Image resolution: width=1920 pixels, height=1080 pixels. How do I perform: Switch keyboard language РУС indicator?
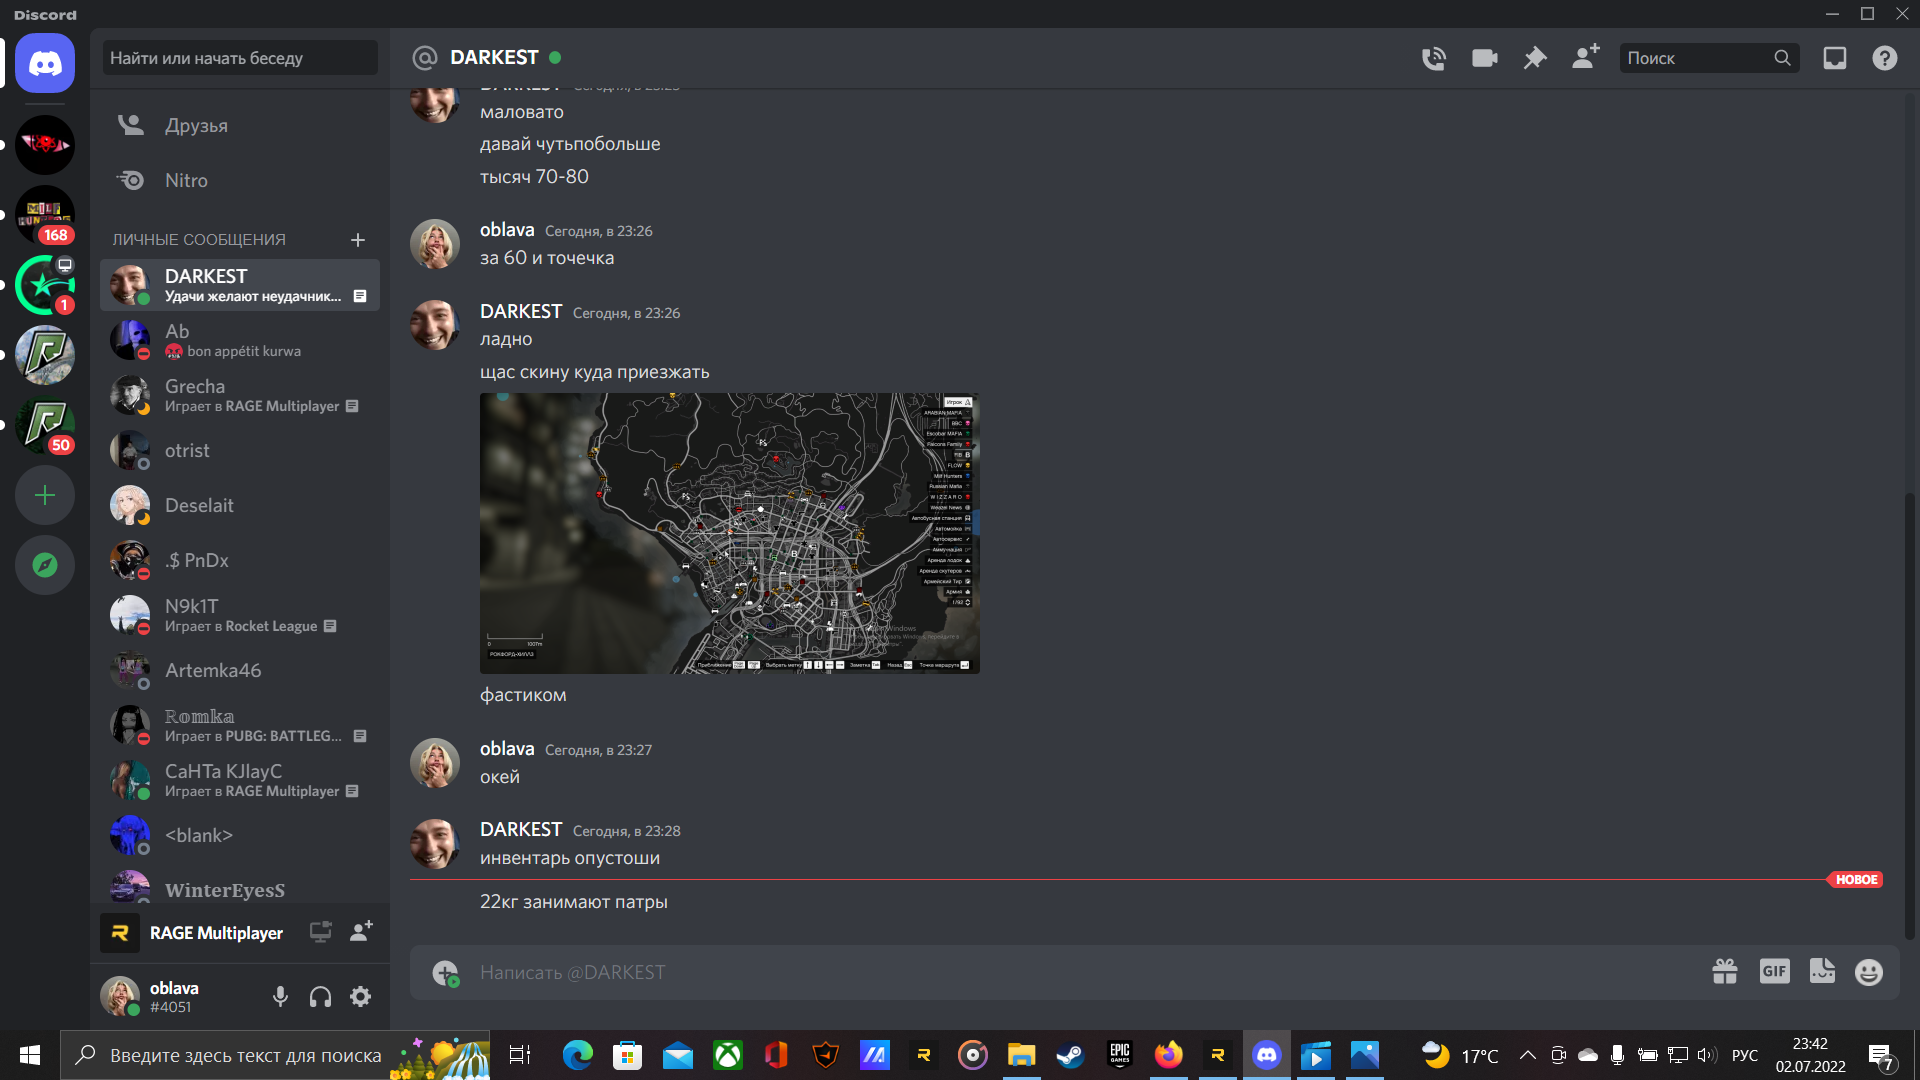[1745, 1055]
